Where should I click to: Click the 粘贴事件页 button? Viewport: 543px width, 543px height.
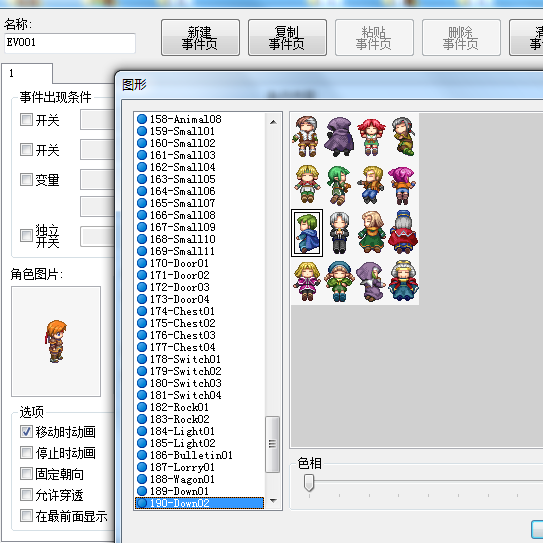(374, 37)
